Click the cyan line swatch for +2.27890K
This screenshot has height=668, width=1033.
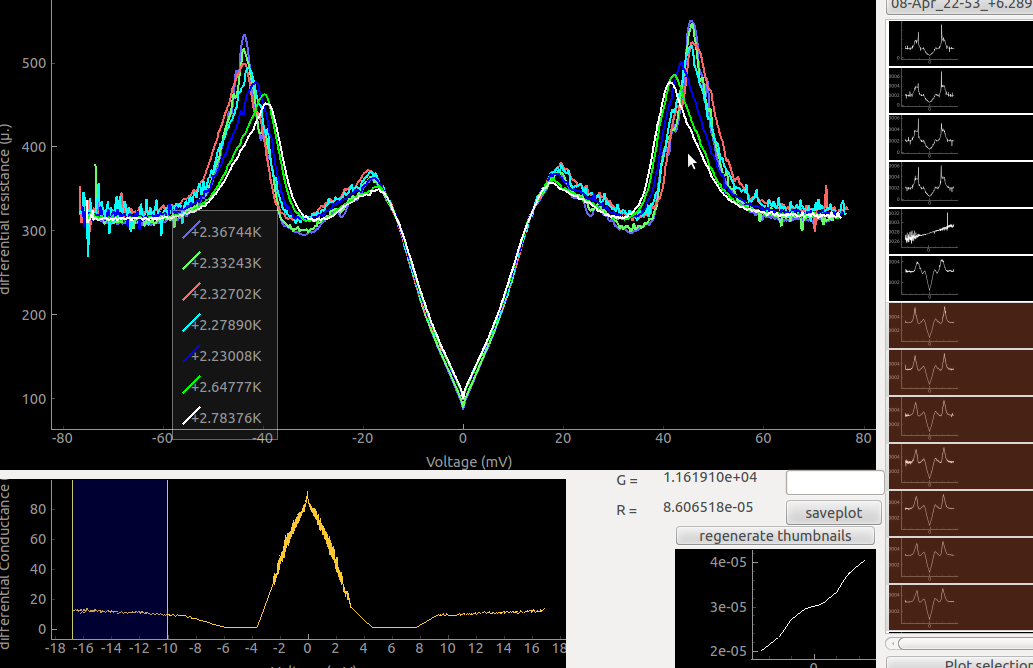(x=191, y=323)
